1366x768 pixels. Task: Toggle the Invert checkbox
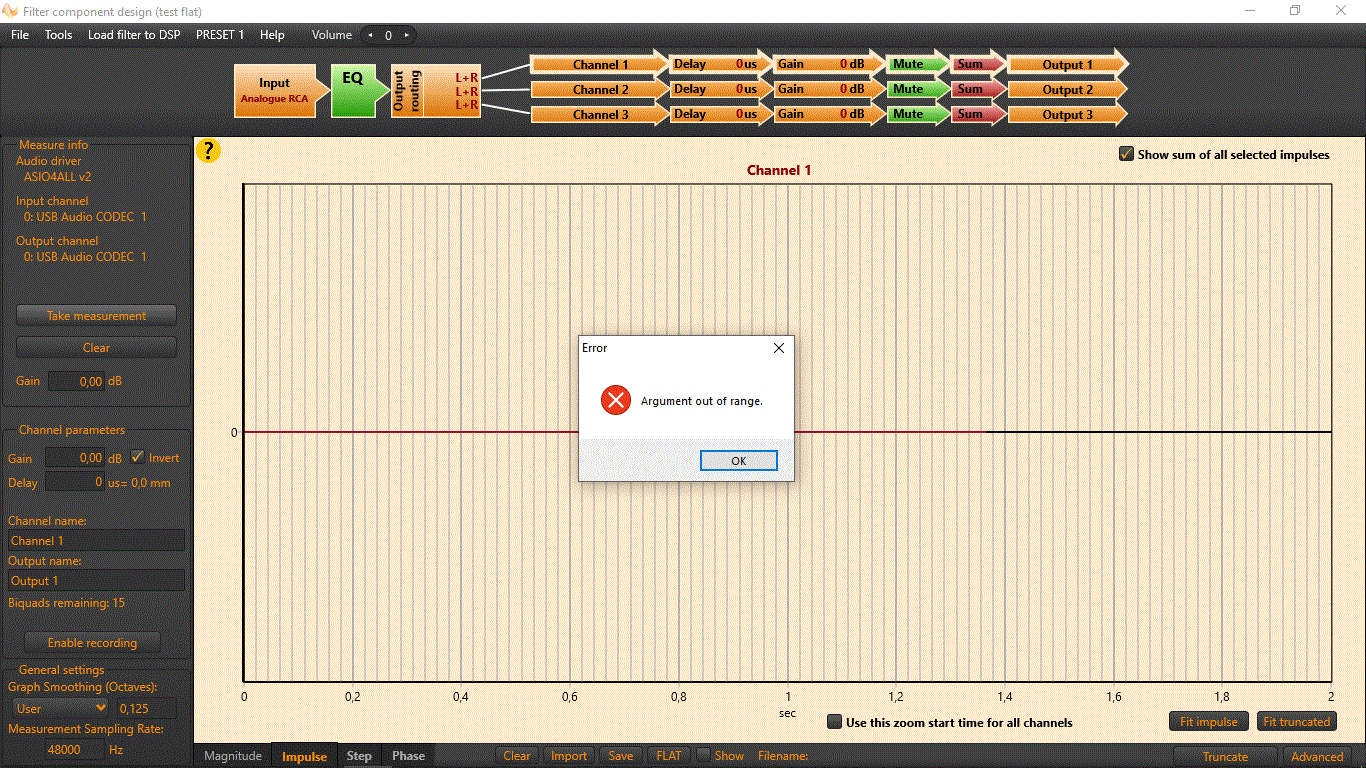pyautogui.click(x=138, y=457)
